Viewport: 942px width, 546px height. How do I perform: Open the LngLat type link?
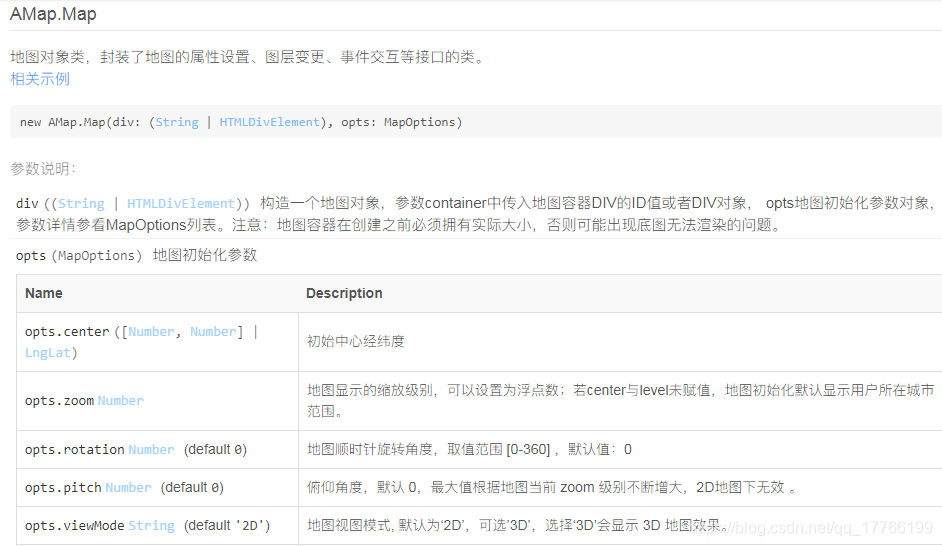(48, 353)
